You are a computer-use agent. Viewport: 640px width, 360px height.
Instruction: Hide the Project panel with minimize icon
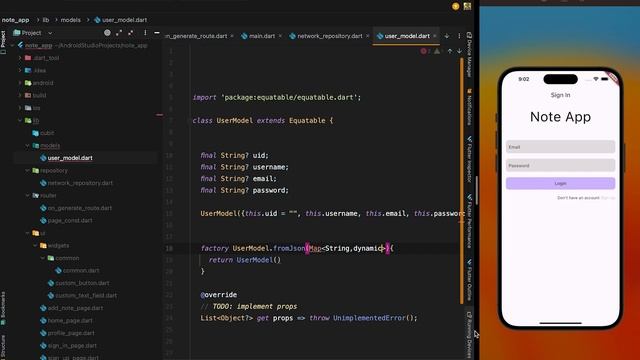157,33
